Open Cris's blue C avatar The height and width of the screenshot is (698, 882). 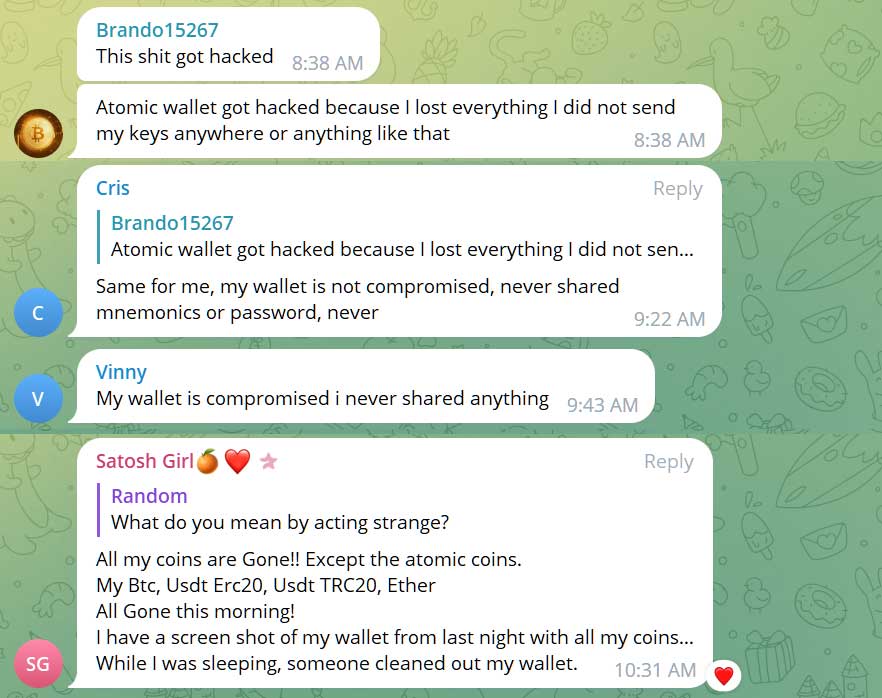pyautogui.click(x=38, y=313)
